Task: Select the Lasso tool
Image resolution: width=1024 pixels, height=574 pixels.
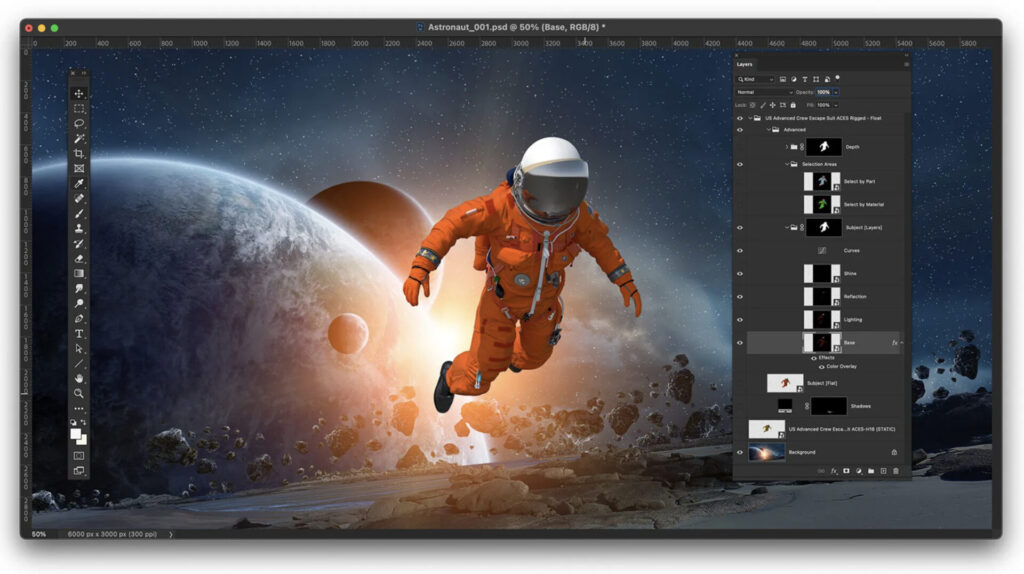Action: 79,123
